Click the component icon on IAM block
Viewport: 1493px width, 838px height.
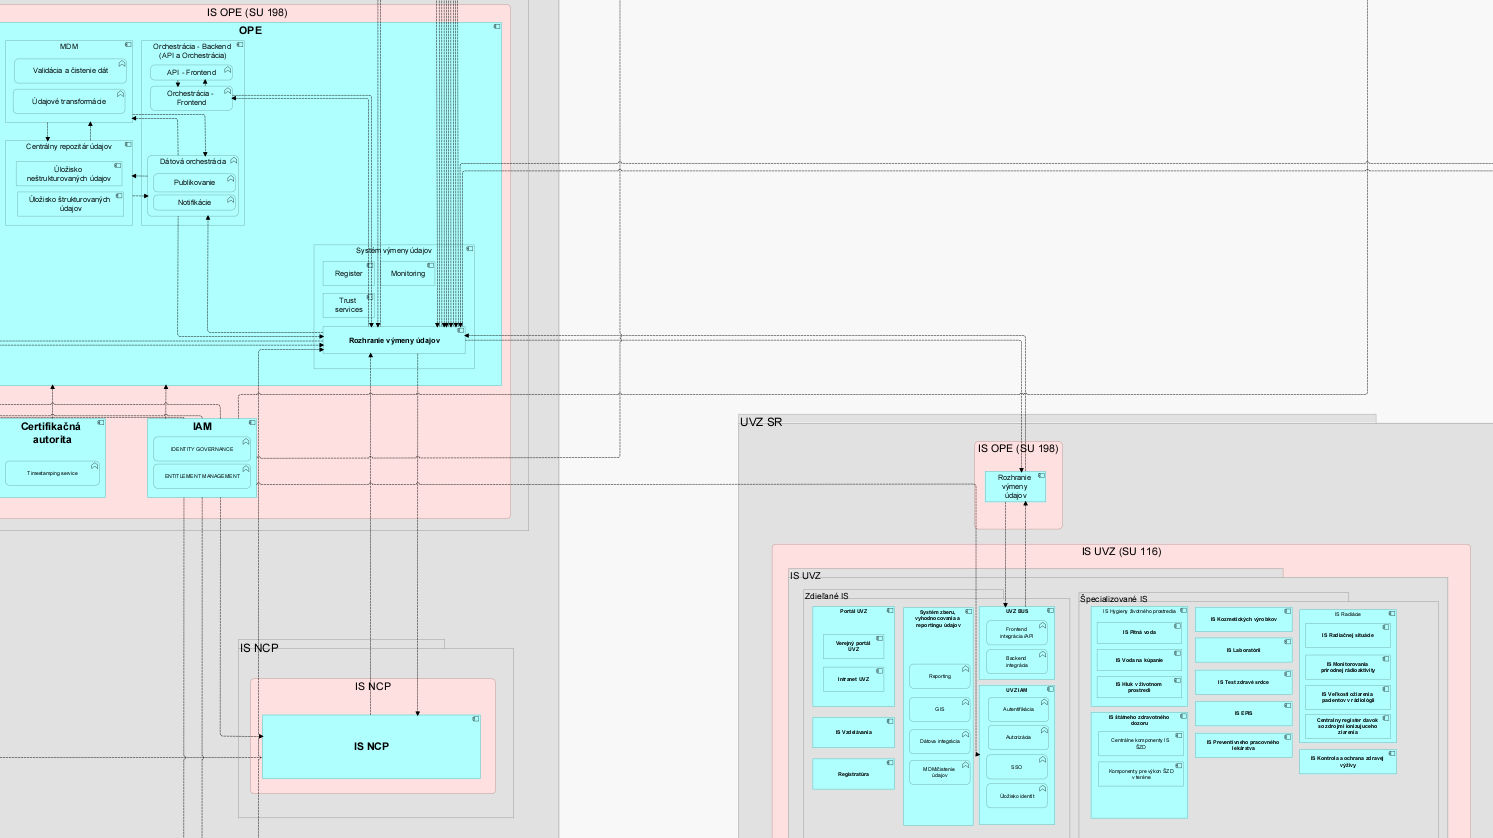(x=252, y=423)
